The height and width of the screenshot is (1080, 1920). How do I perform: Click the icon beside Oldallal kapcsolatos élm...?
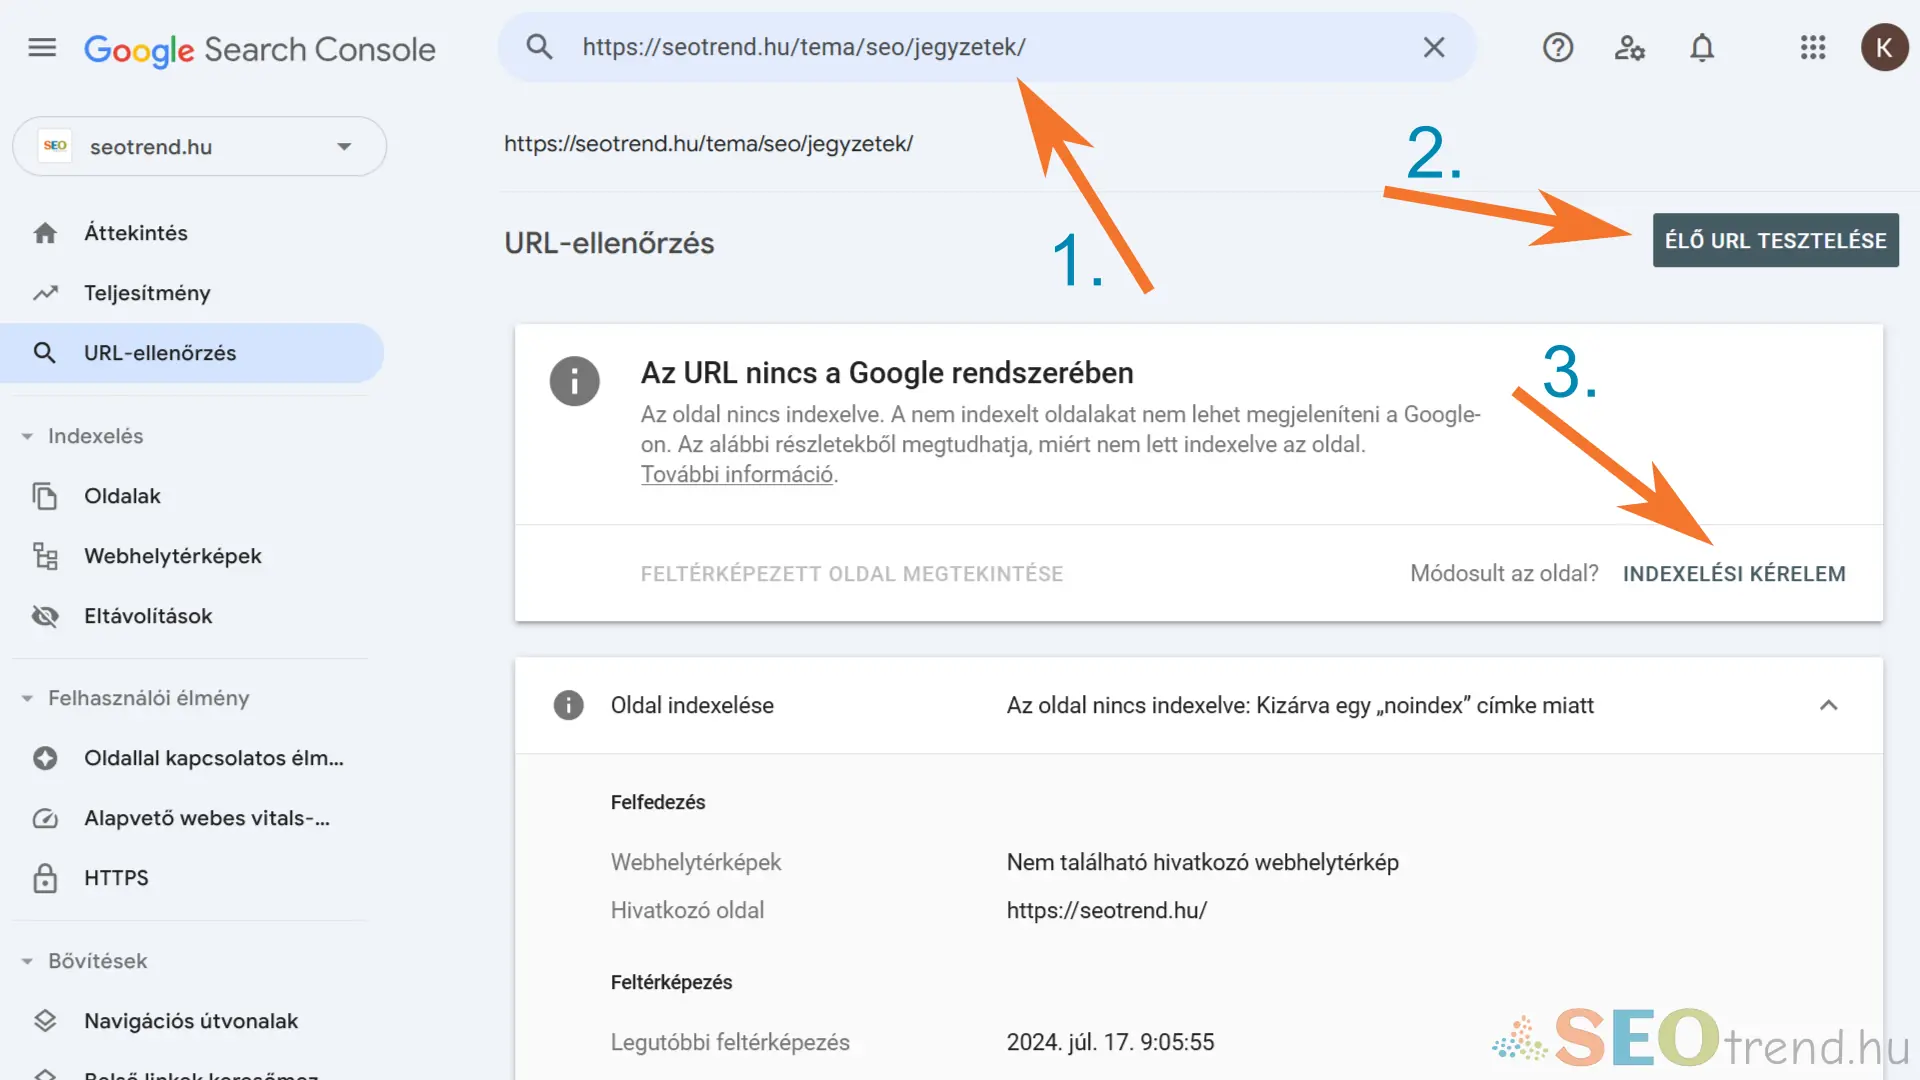pos(45,758)
